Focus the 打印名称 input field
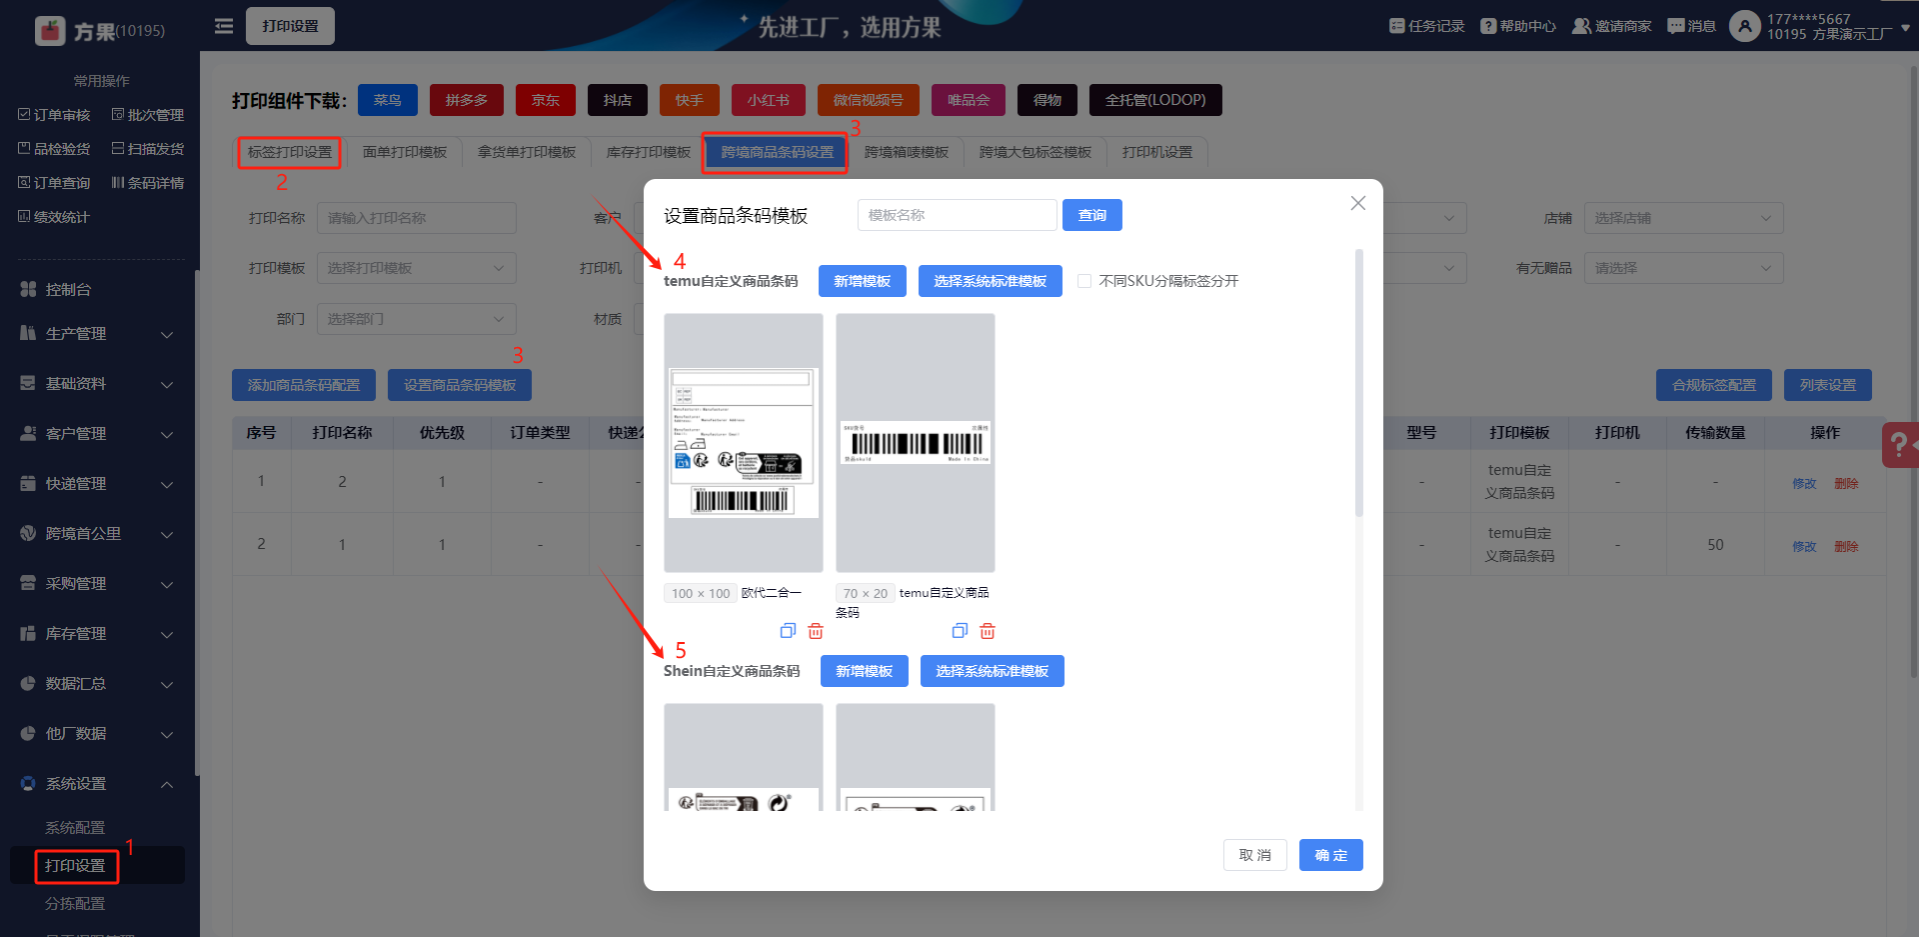Image resolution: width=1920 pixels, height=937 pixels. coord(416,218)
